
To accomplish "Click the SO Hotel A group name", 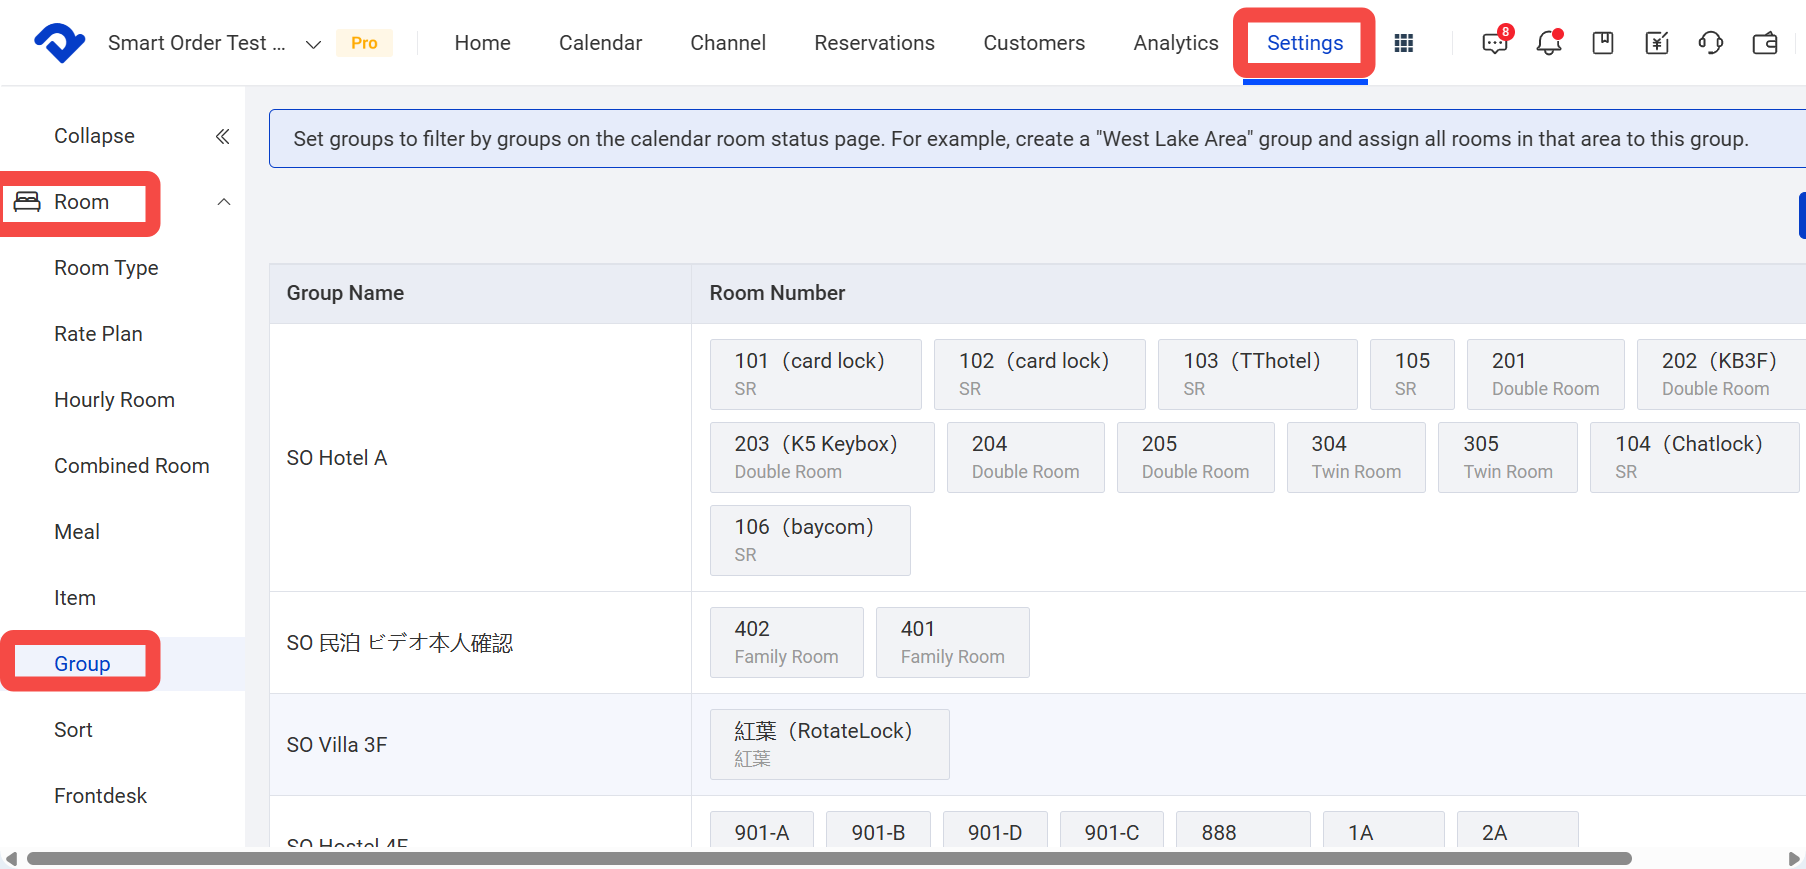I will coord(337,458).
